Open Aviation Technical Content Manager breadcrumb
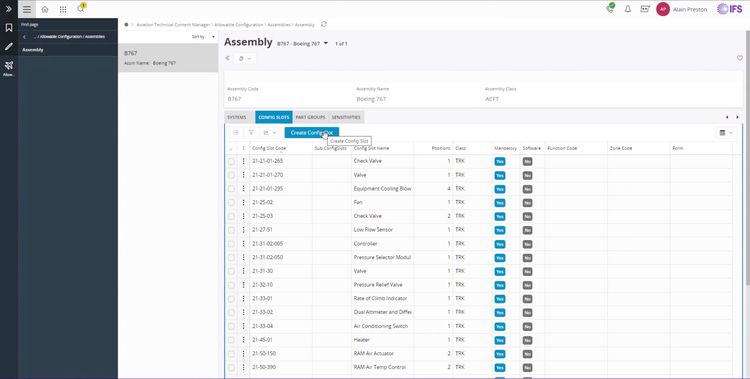Image resolution: width=750 pixels, height=379 pixels. pyautogui.click(x=173, y=24)
